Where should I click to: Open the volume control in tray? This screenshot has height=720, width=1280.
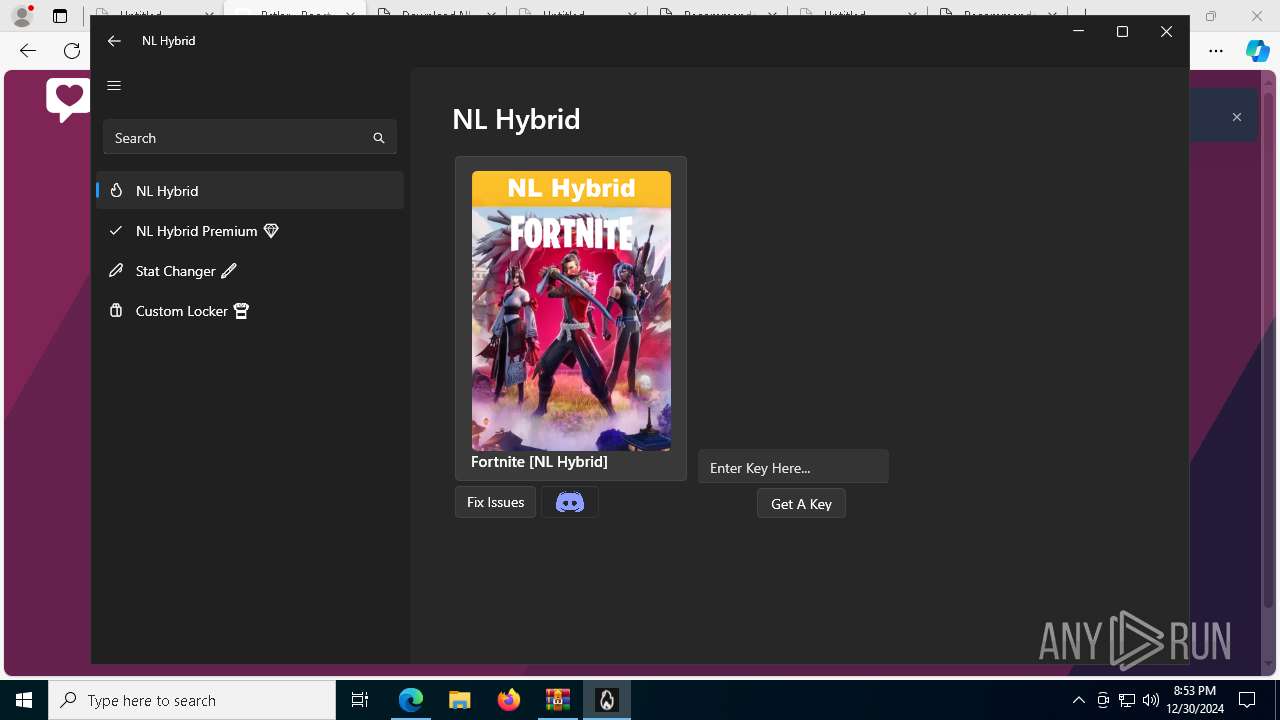(1151, 700)
